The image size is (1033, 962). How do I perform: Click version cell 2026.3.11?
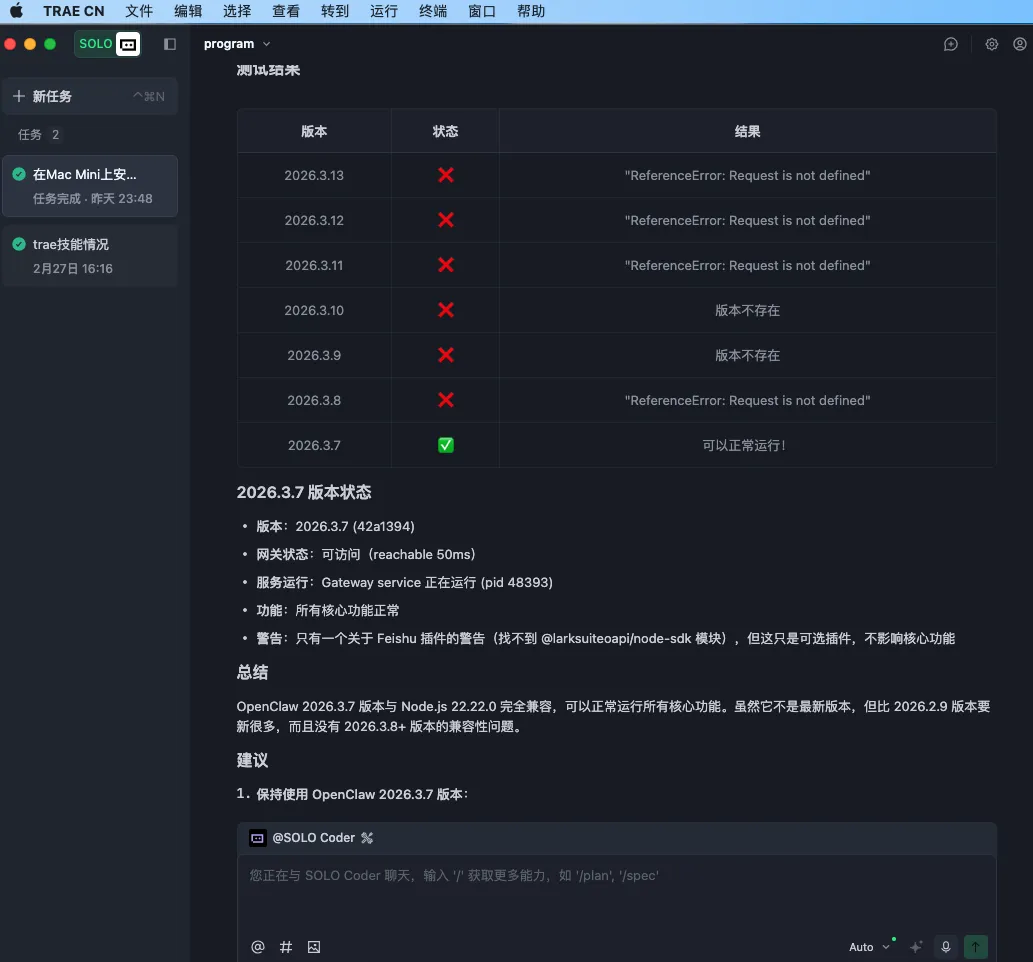point(314,265)
